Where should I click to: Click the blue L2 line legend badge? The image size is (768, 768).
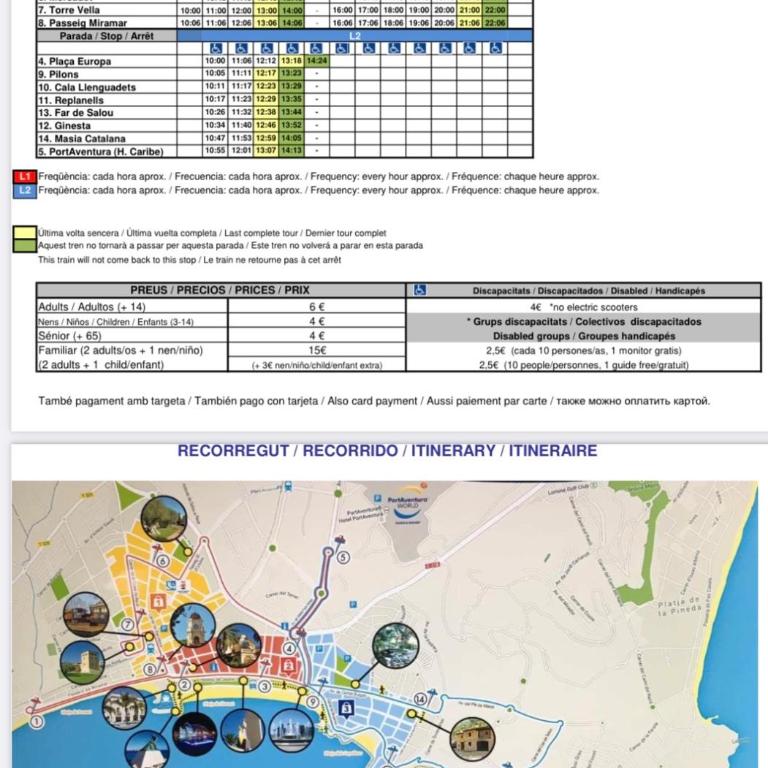pyautogui.click(x=25, y=191)
